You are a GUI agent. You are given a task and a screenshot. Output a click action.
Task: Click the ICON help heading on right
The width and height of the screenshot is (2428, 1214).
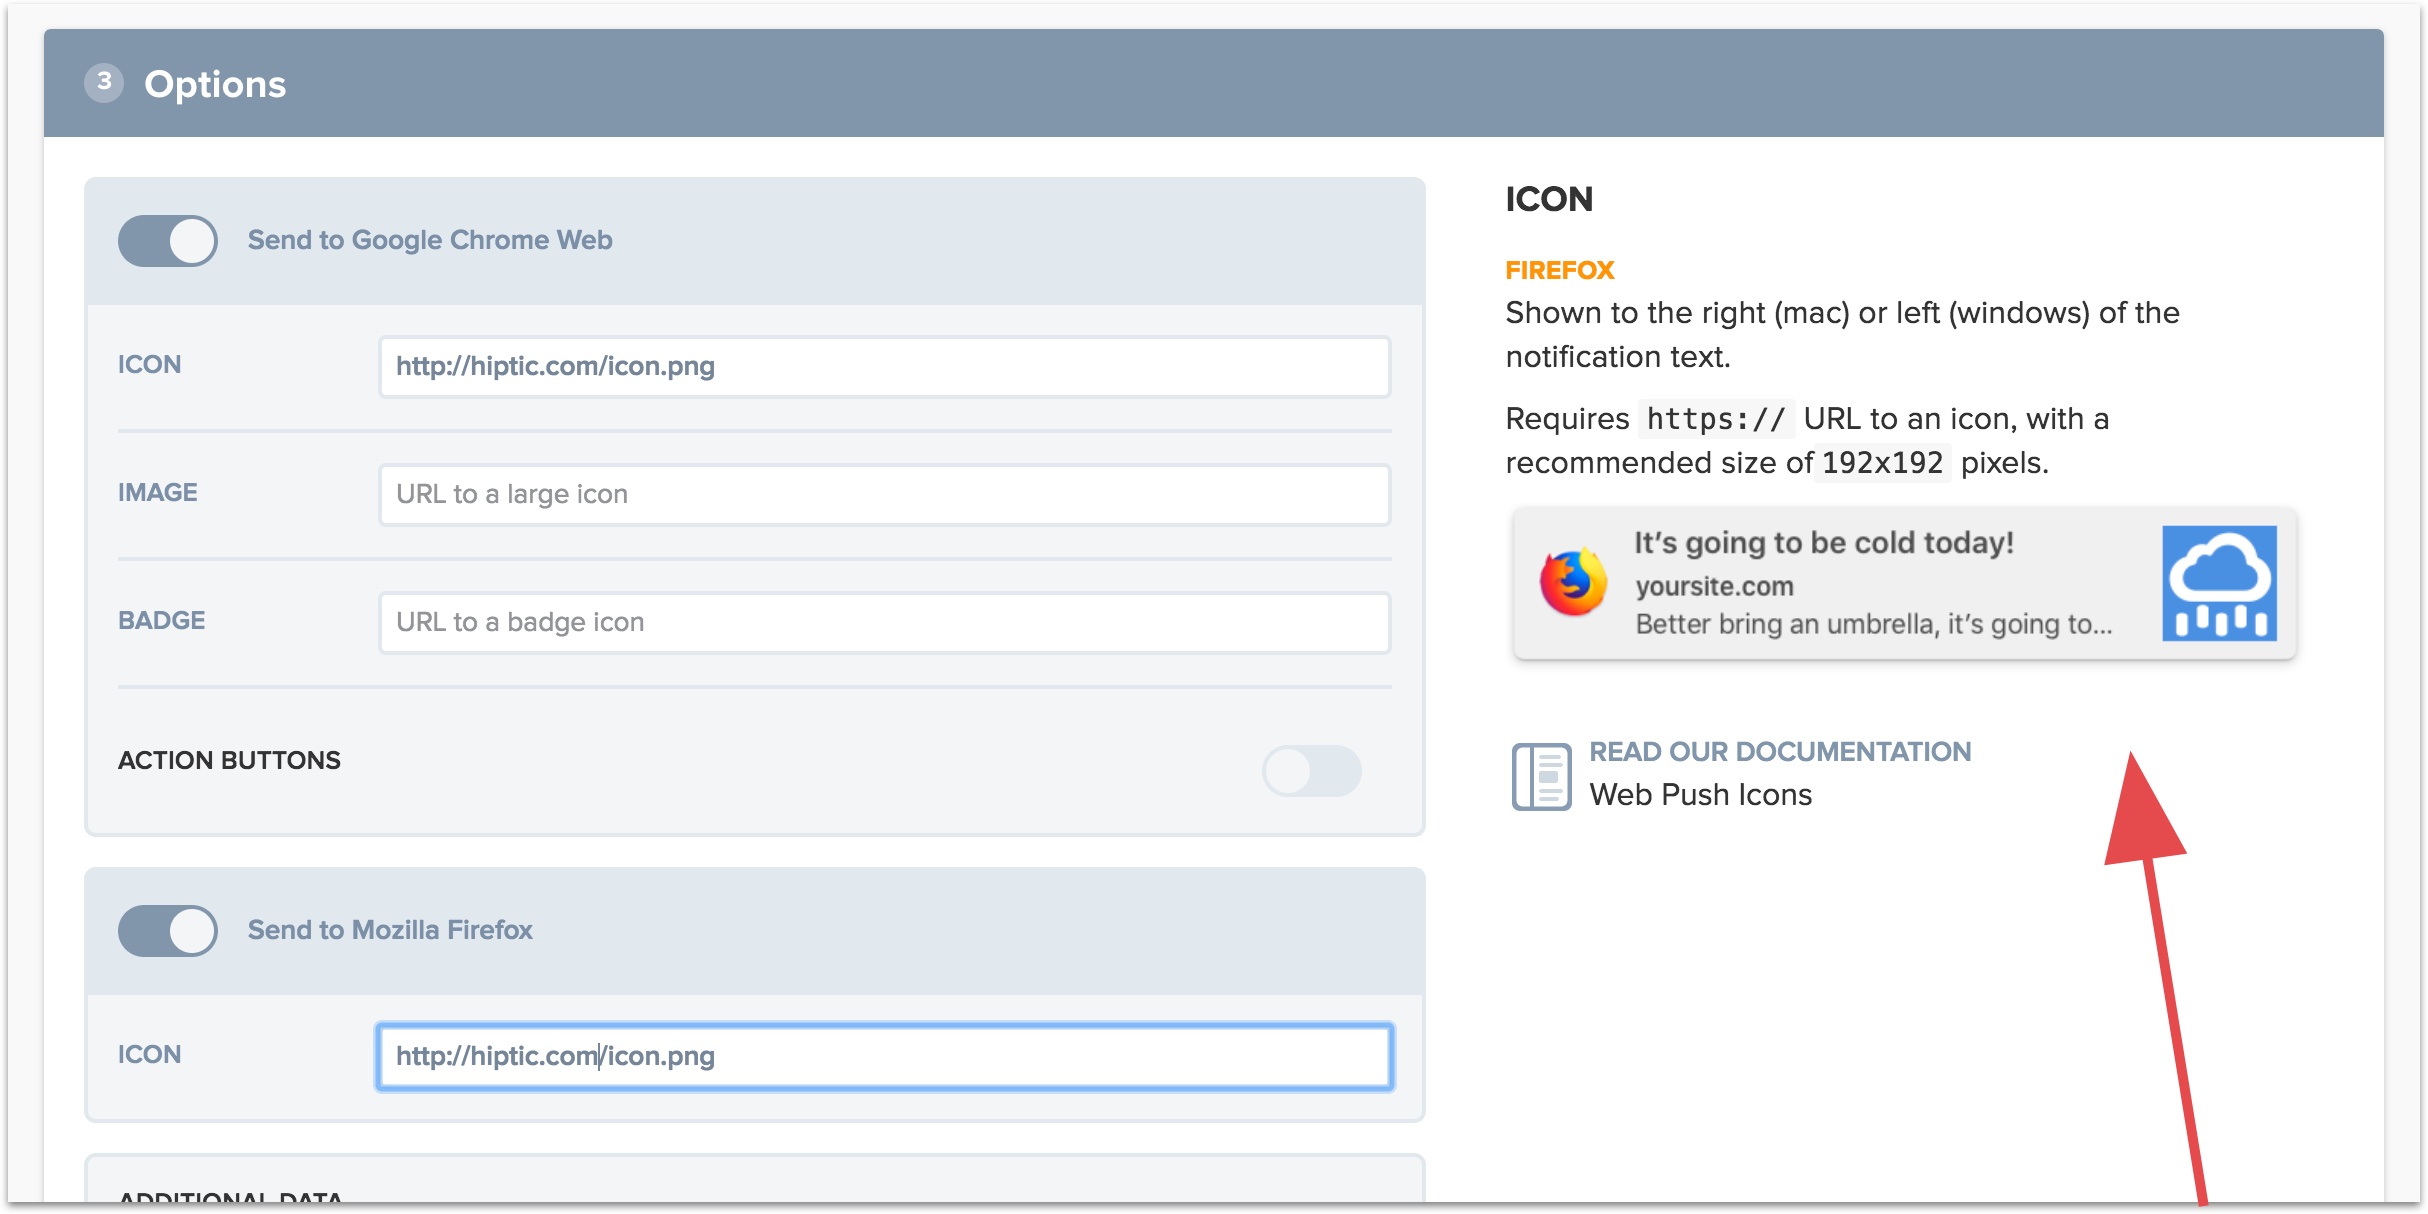pos(1549,199)
